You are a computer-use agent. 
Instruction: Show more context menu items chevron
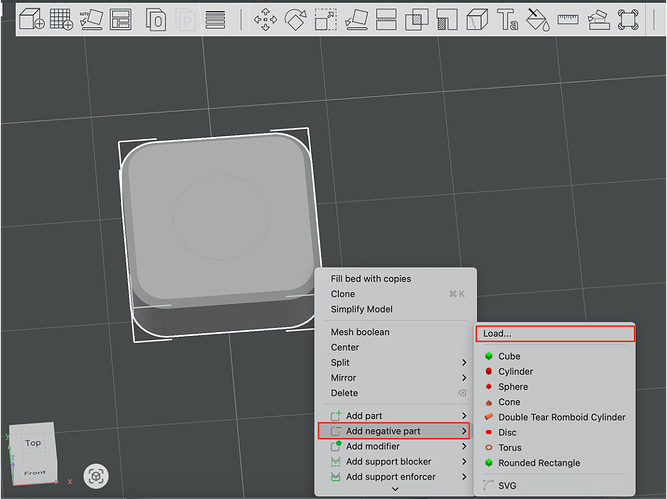coord(395,489)
